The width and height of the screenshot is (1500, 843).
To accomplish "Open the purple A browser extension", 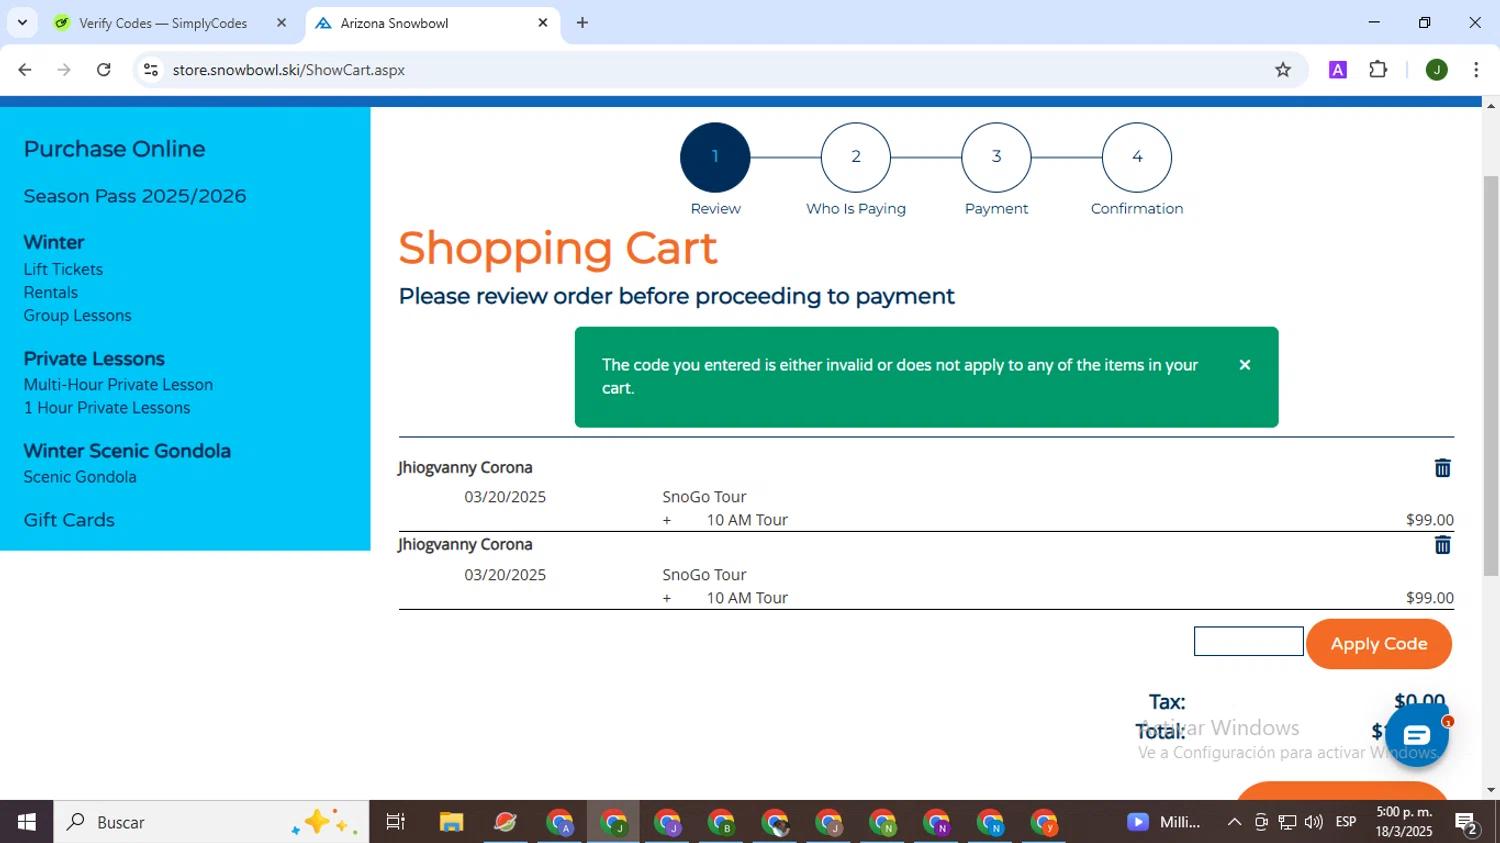I will pyautogui.click(x=1338, y=70).
